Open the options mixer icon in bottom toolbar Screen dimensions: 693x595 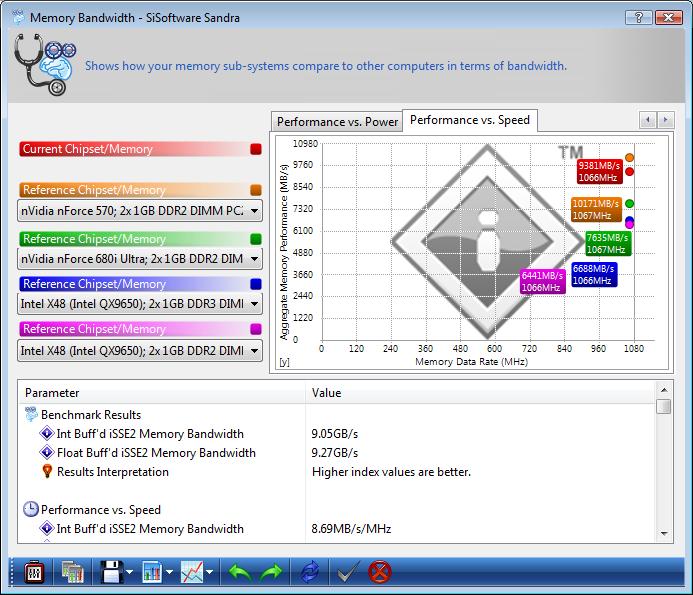click(34, 573)
